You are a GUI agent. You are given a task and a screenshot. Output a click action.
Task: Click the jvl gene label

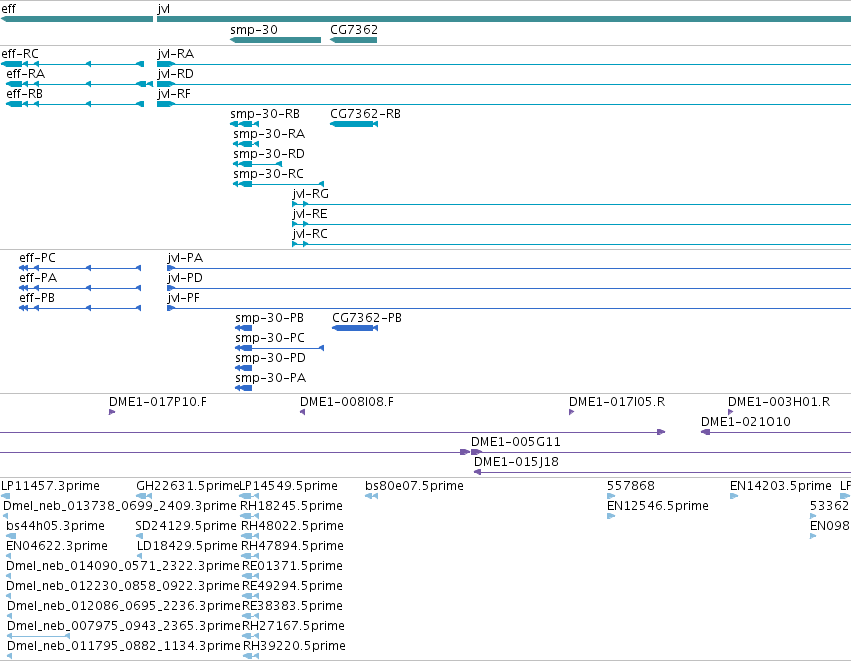163,9
